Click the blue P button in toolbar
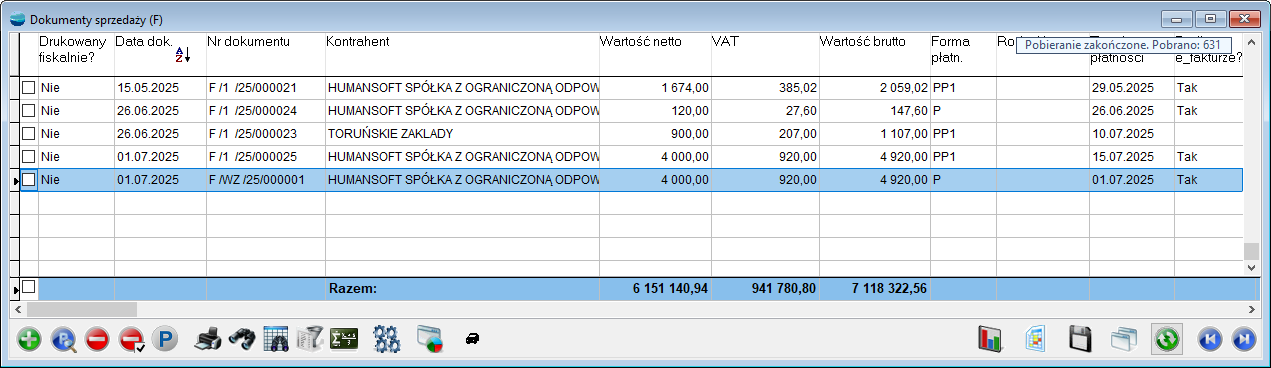The image size is (1271, 368). (x=164, y=339)
